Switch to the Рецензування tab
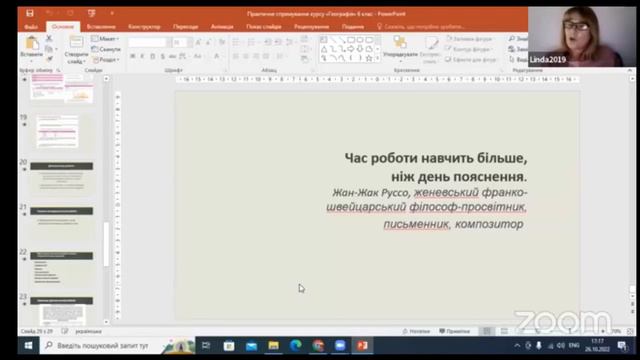640x360 pixels. (x=311, y=27)
